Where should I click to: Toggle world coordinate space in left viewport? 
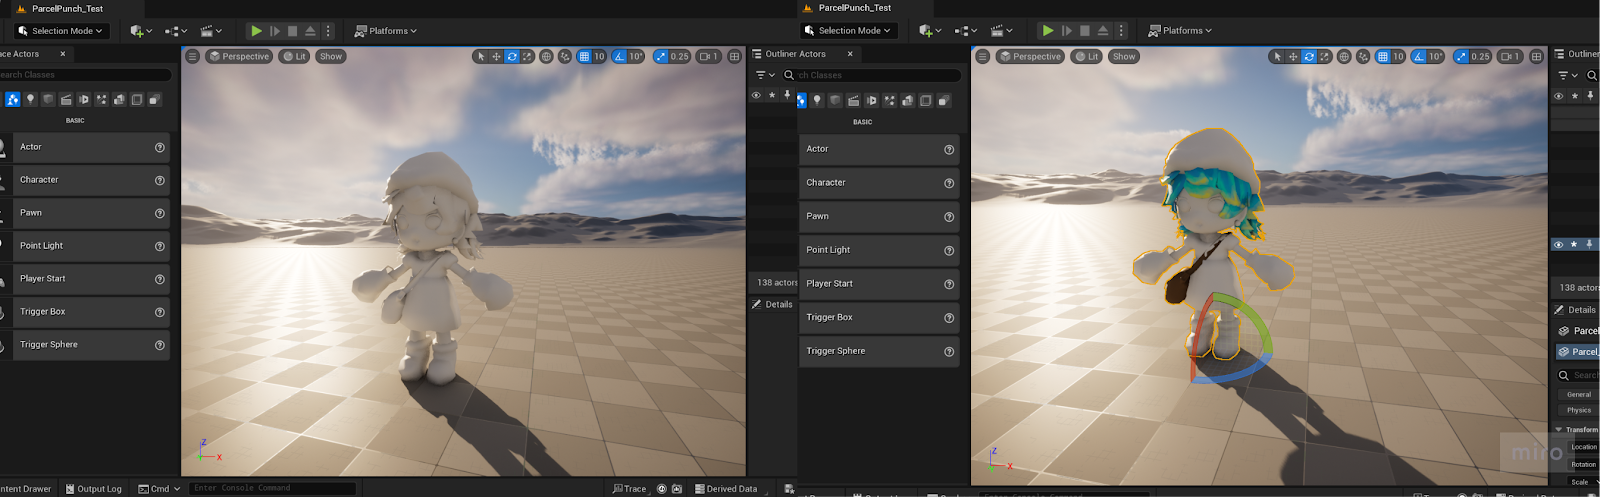point(546,57)
